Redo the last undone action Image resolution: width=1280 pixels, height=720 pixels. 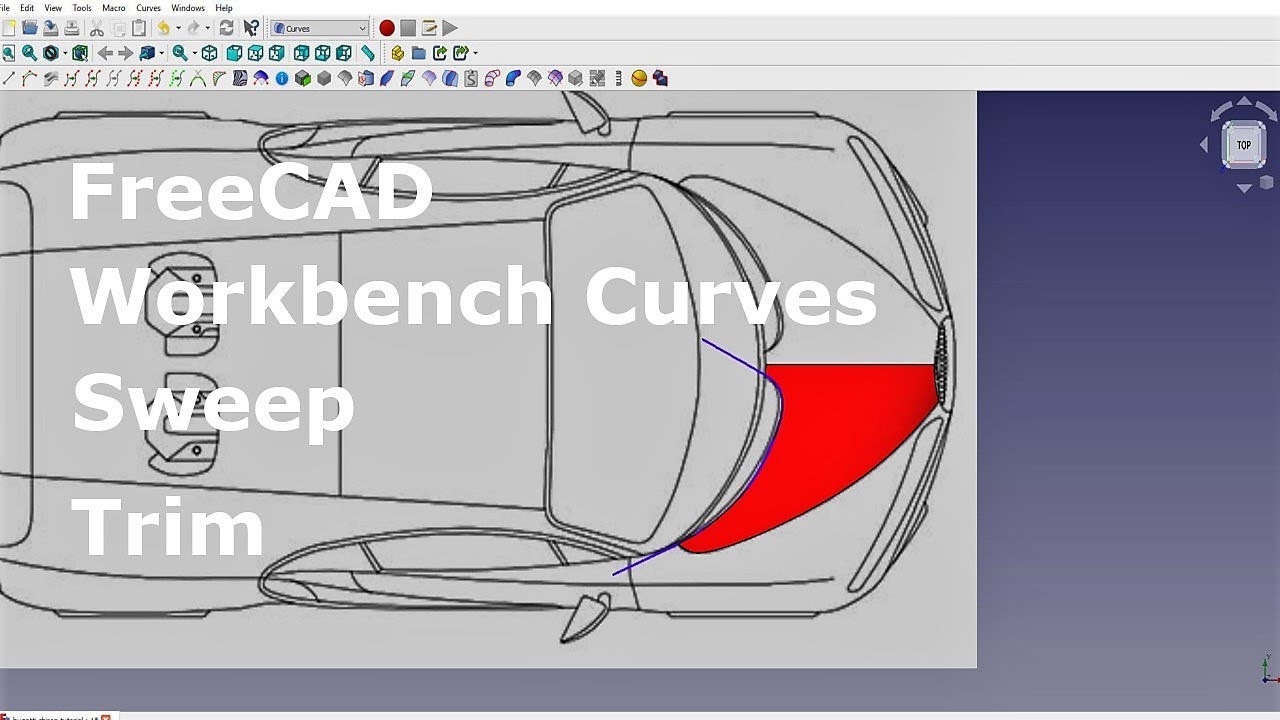click(x=194, y=28)
